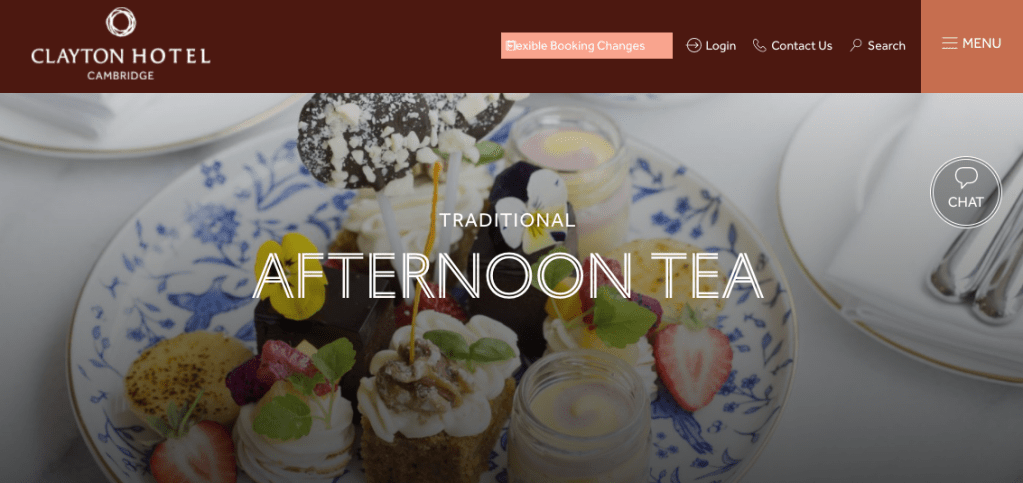
Task: Click the small icon in Flexible Booking Changes
Action: pyautogui.click(x=511, y=45)
